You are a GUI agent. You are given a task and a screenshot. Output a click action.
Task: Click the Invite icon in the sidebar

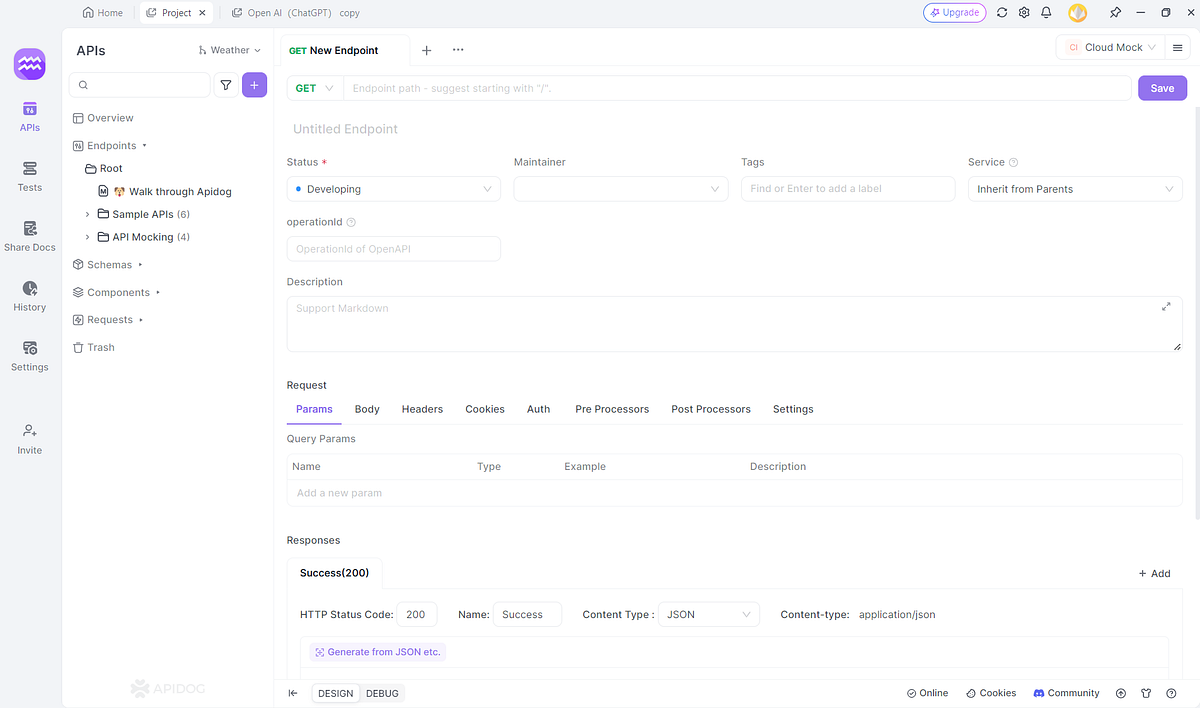point(29,437)
